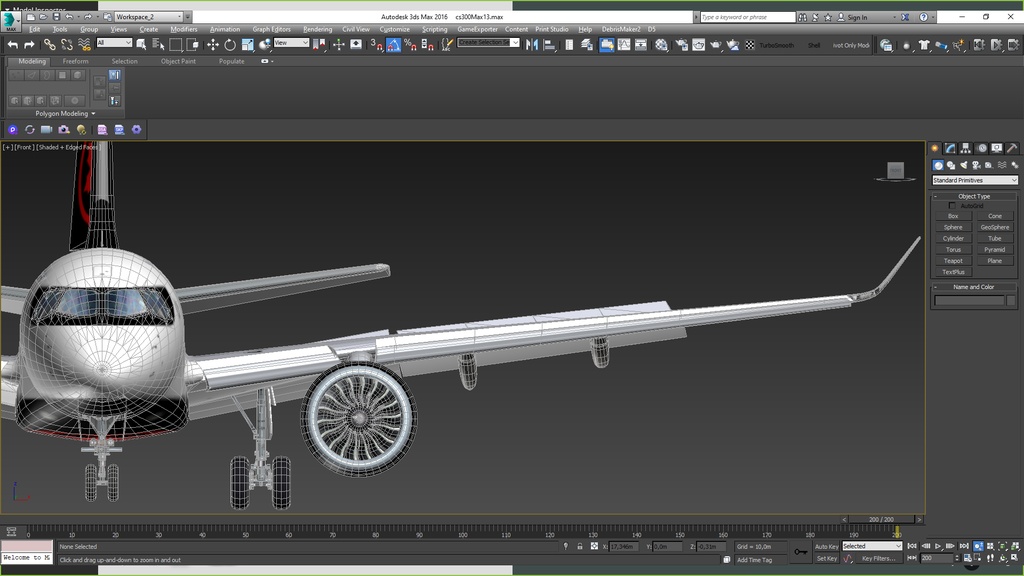Collapse the Object Type rollout
Image resolution: width=1024 pixels, height=576 pixels.
click(974, 196)
